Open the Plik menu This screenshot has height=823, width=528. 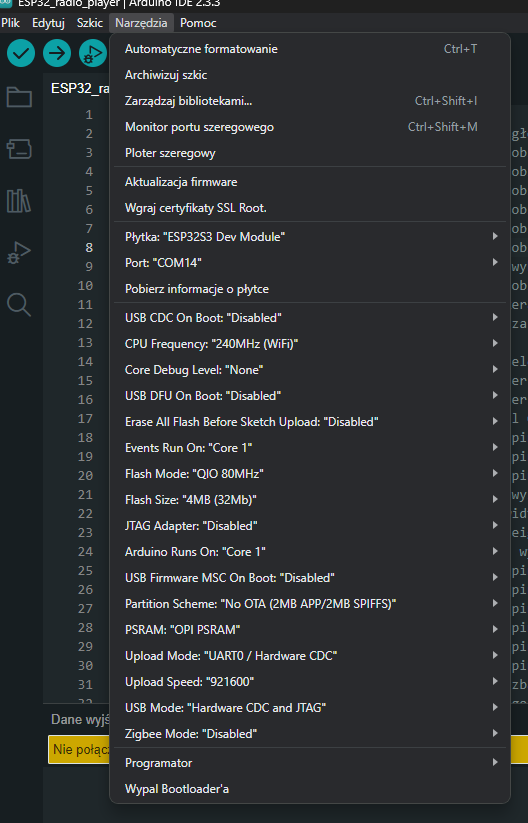tap(10, 23)
